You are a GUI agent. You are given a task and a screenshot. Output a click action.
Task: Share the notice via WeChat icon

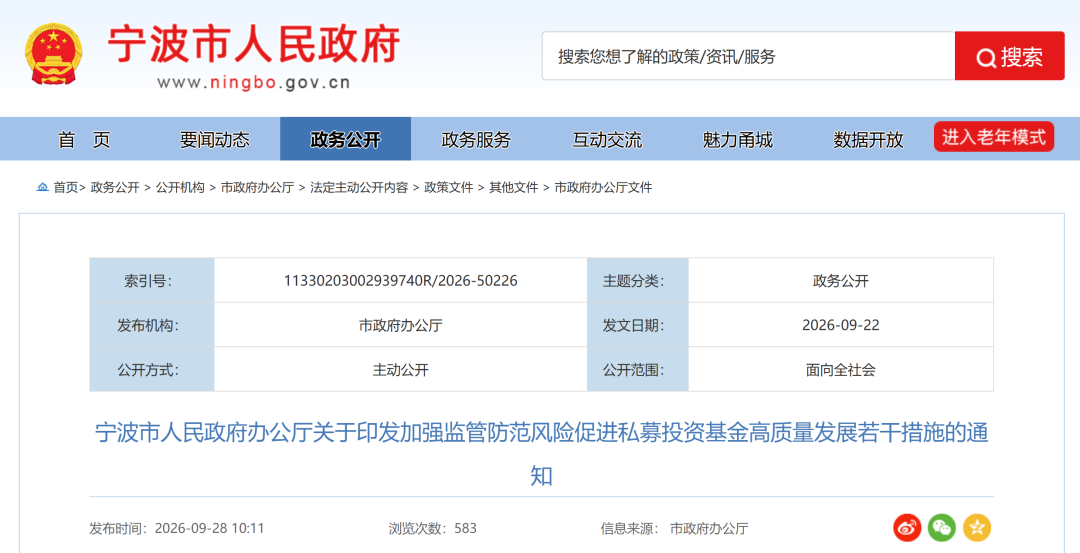(x=942, y=528)
